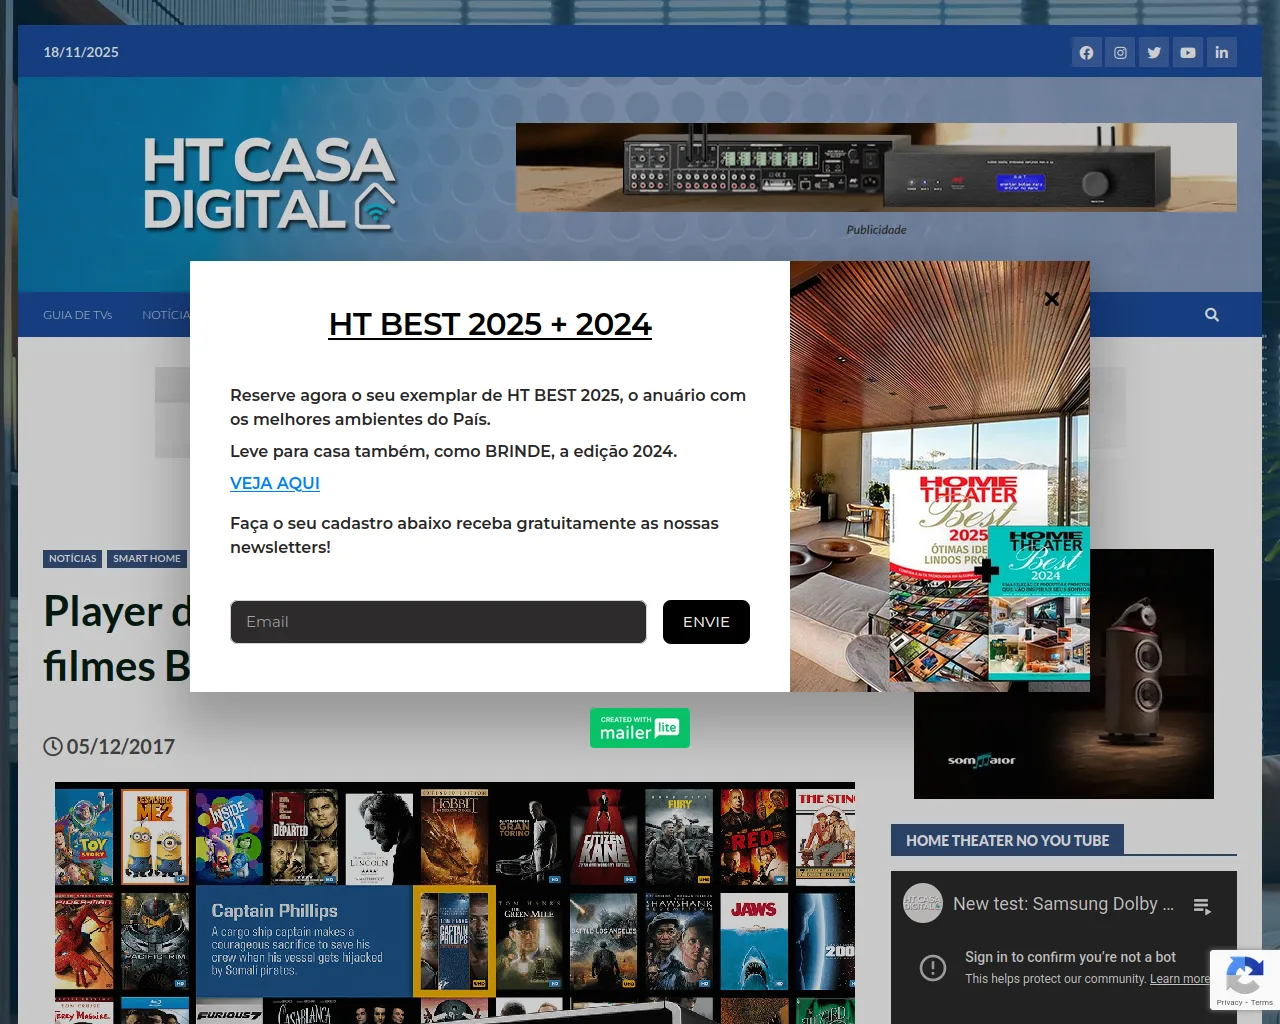Dismiss the HT BEST popup with the X

click(x=1051, y=299)
